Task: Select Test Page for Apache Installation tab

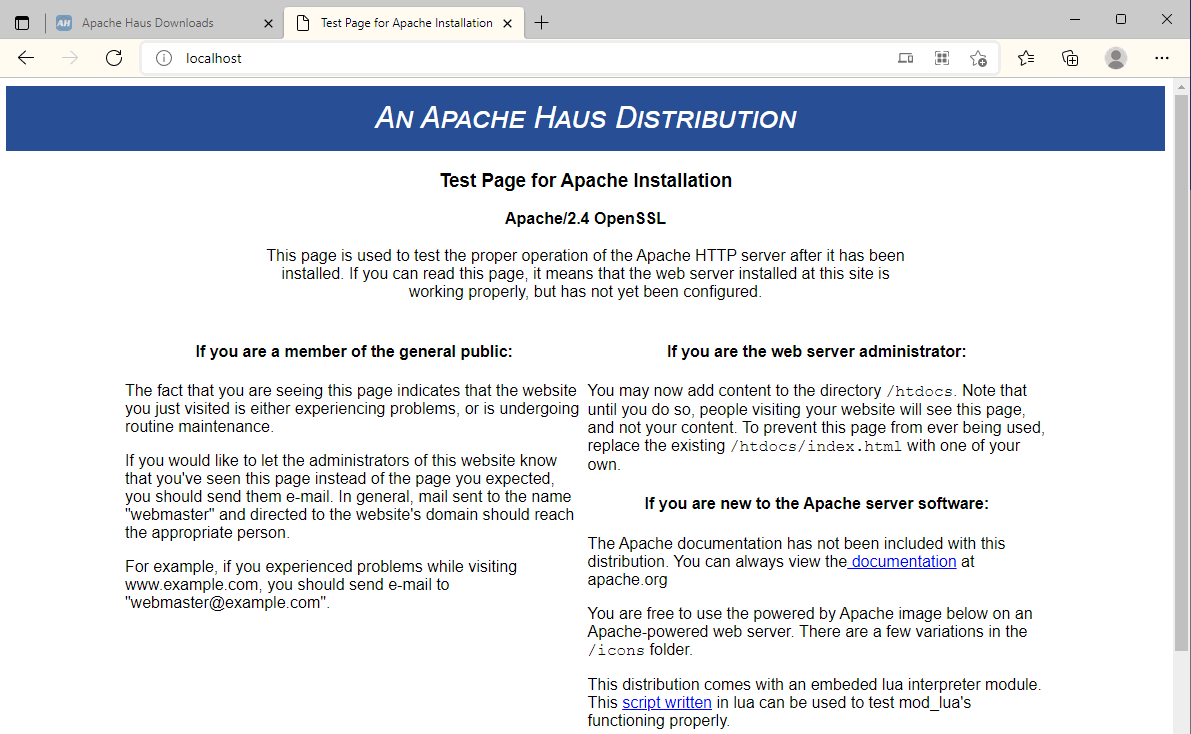Action: 406,23
